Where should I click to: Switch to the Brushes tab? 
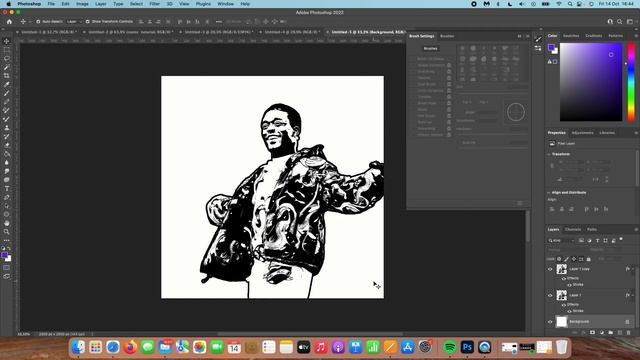click(447, 36)
